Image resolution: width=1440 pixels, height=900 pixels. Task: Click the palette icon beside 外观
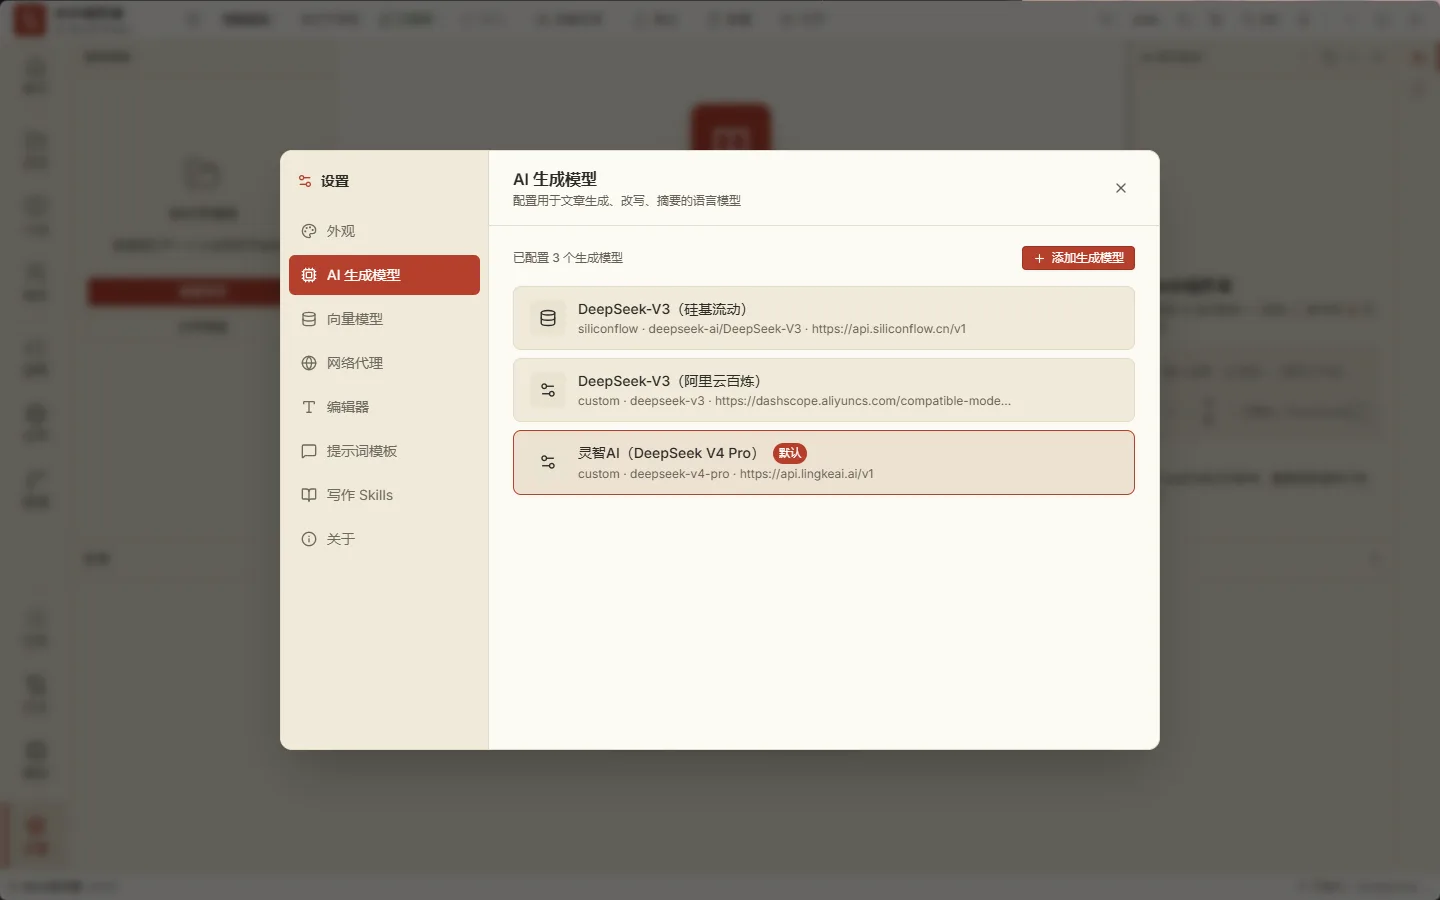click(x=309, y=231)
